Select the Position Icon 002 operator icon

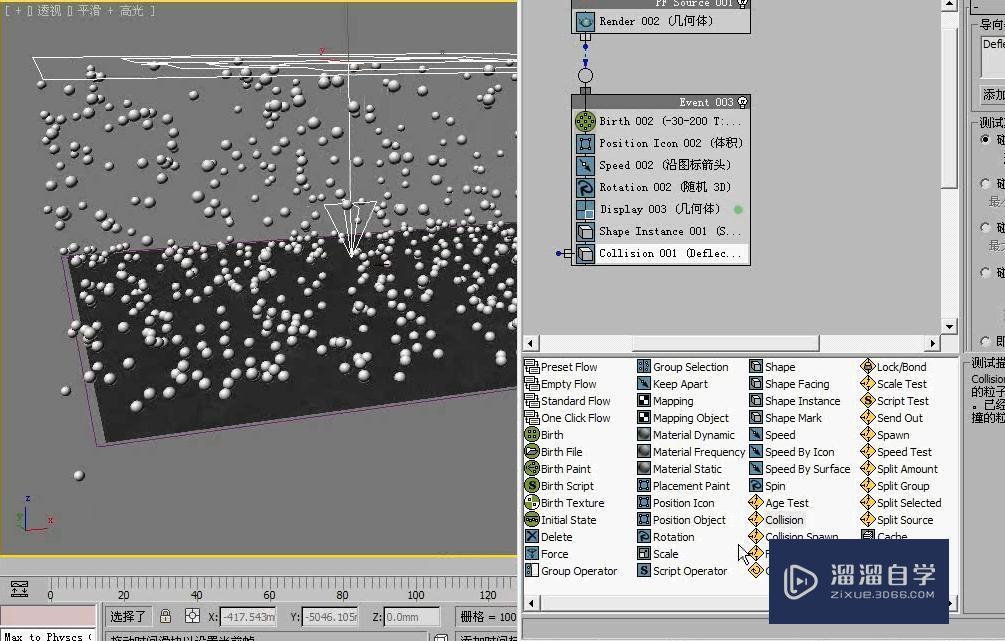tap(585, 144)
